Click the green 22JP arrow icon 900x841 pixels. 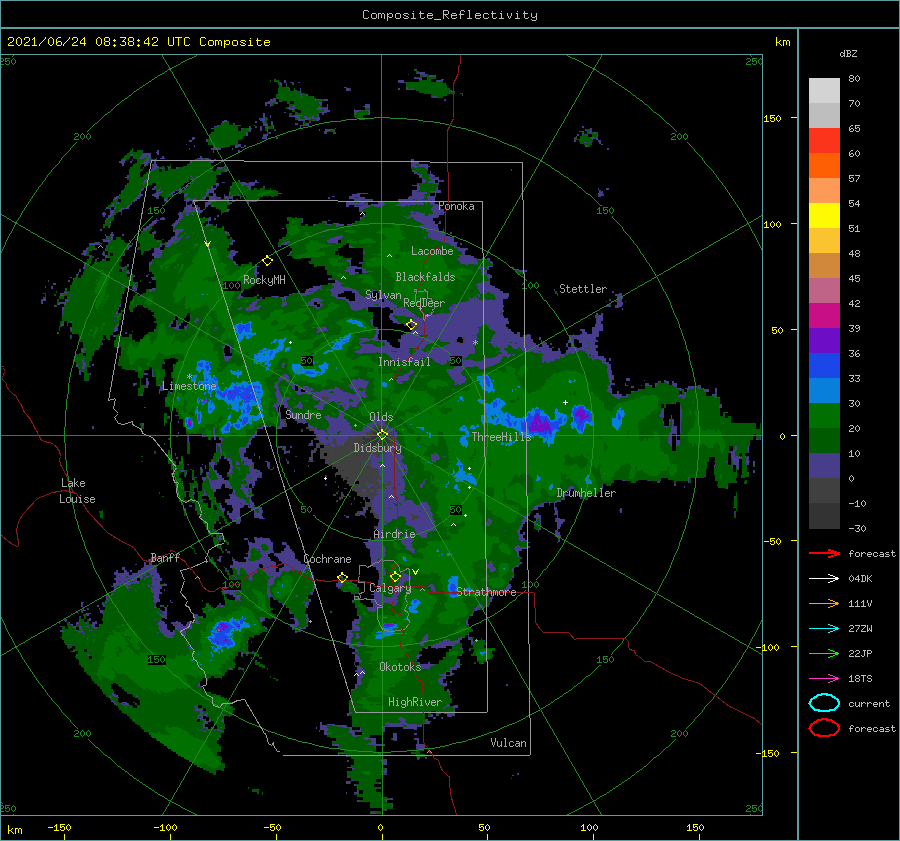[x=824, y=653]
